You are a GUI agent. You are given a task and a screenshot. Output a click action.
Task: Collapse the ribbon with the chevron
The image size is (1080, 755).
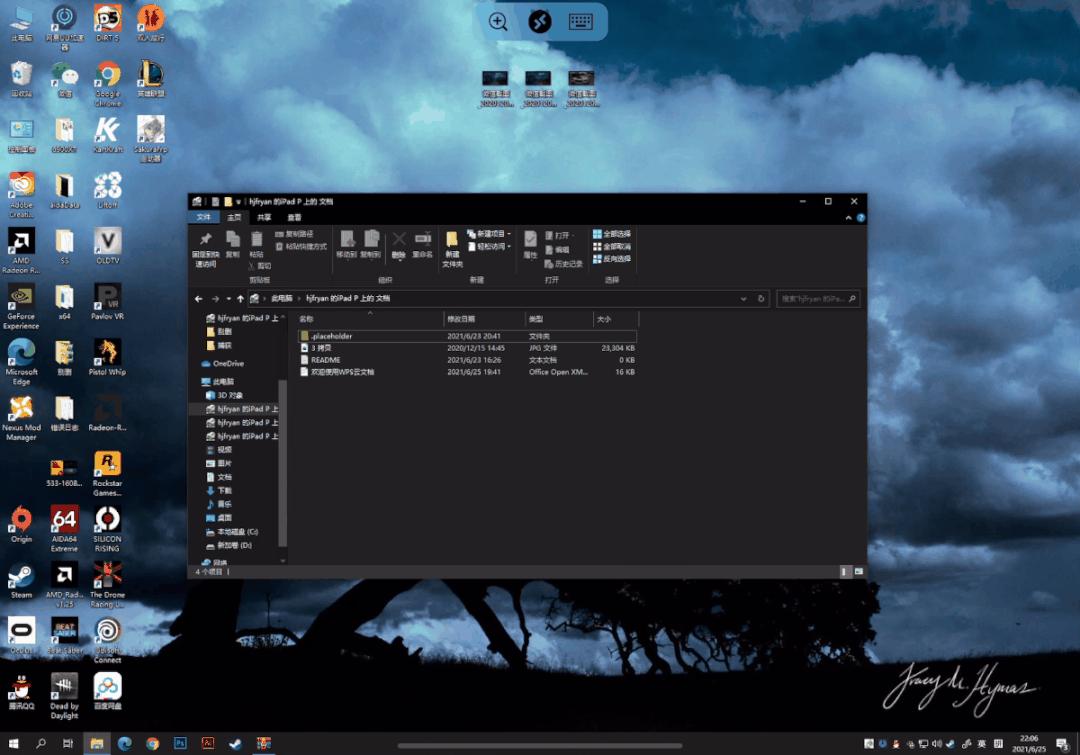coord(850,217)
